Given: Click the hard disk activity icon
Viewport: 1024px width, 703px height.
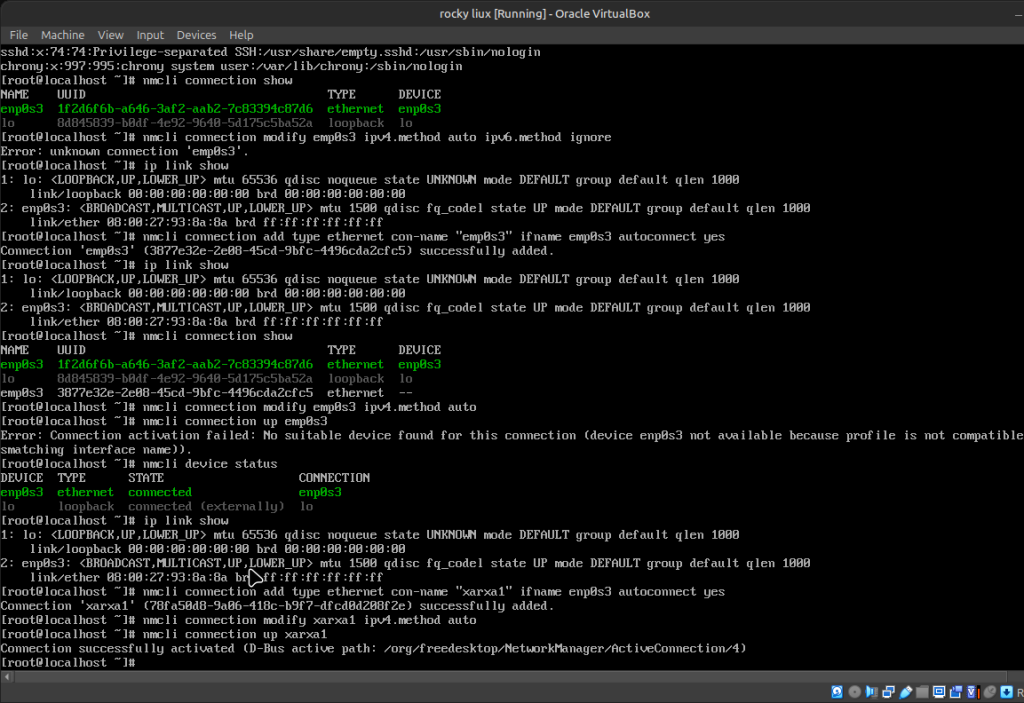Looking at the screenshot, I should click(837, 692).
